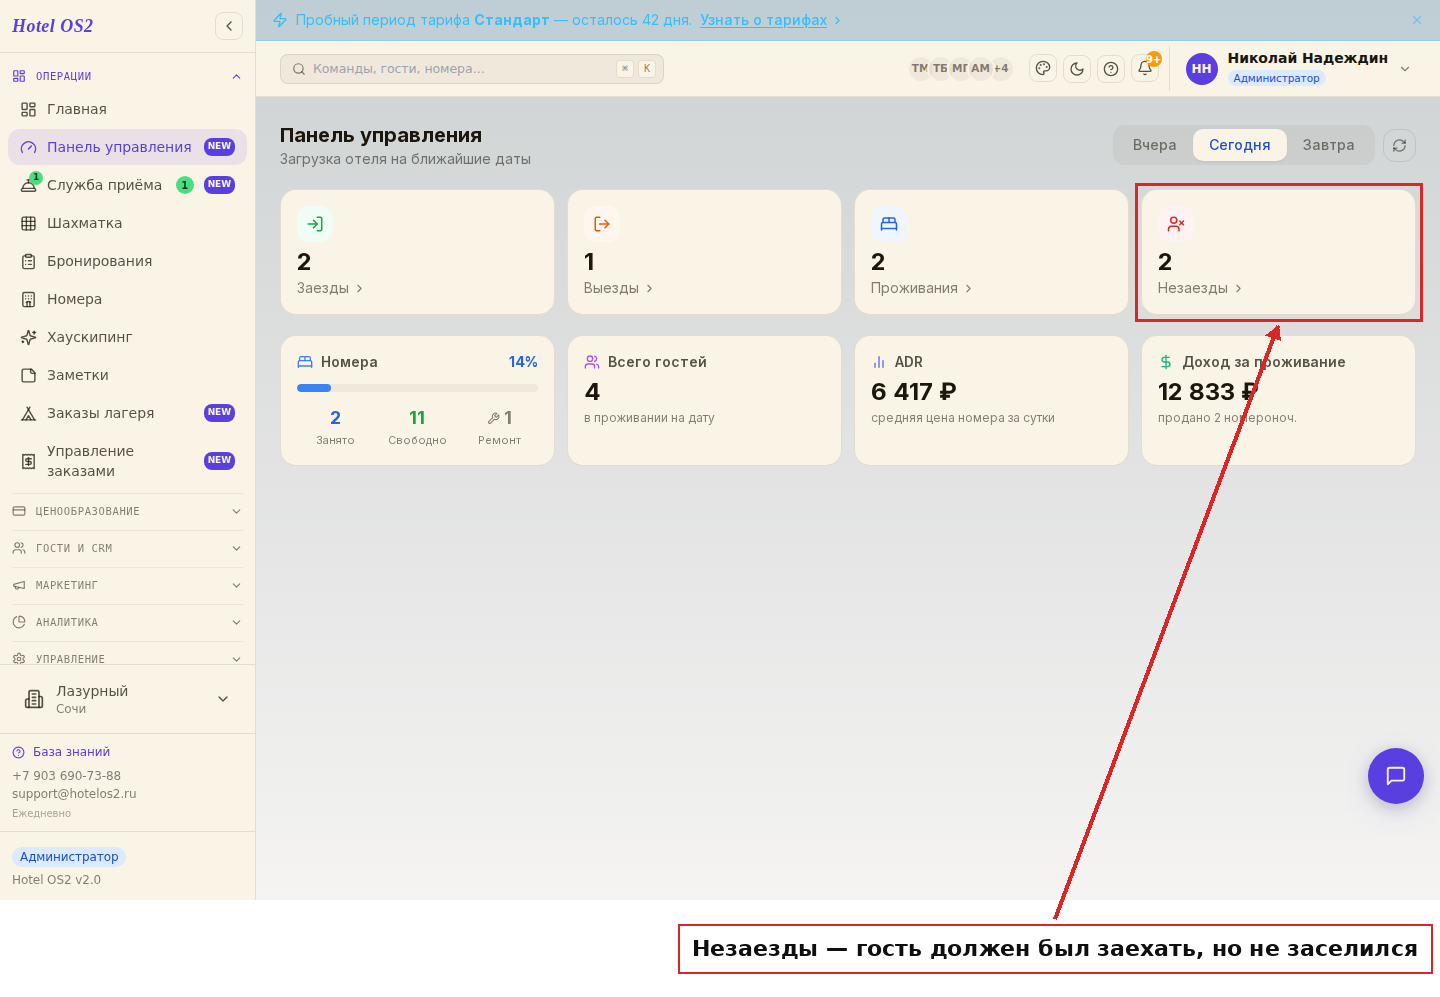Open Главная in the sidebar
Viewport: 1440px width, 997px height.
coord(127,109)
